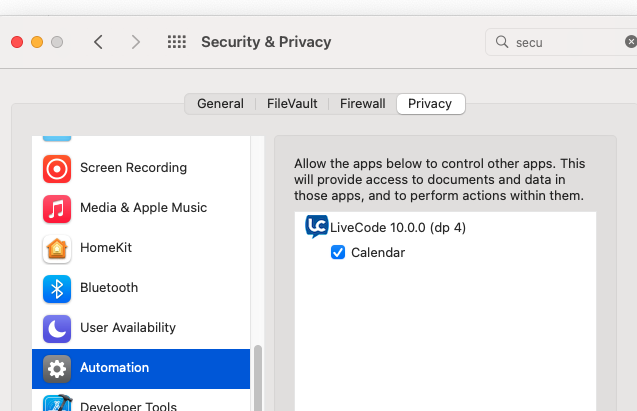Go forward with the right chevron
The image size is (637, 411).
[x=136, y=42]
